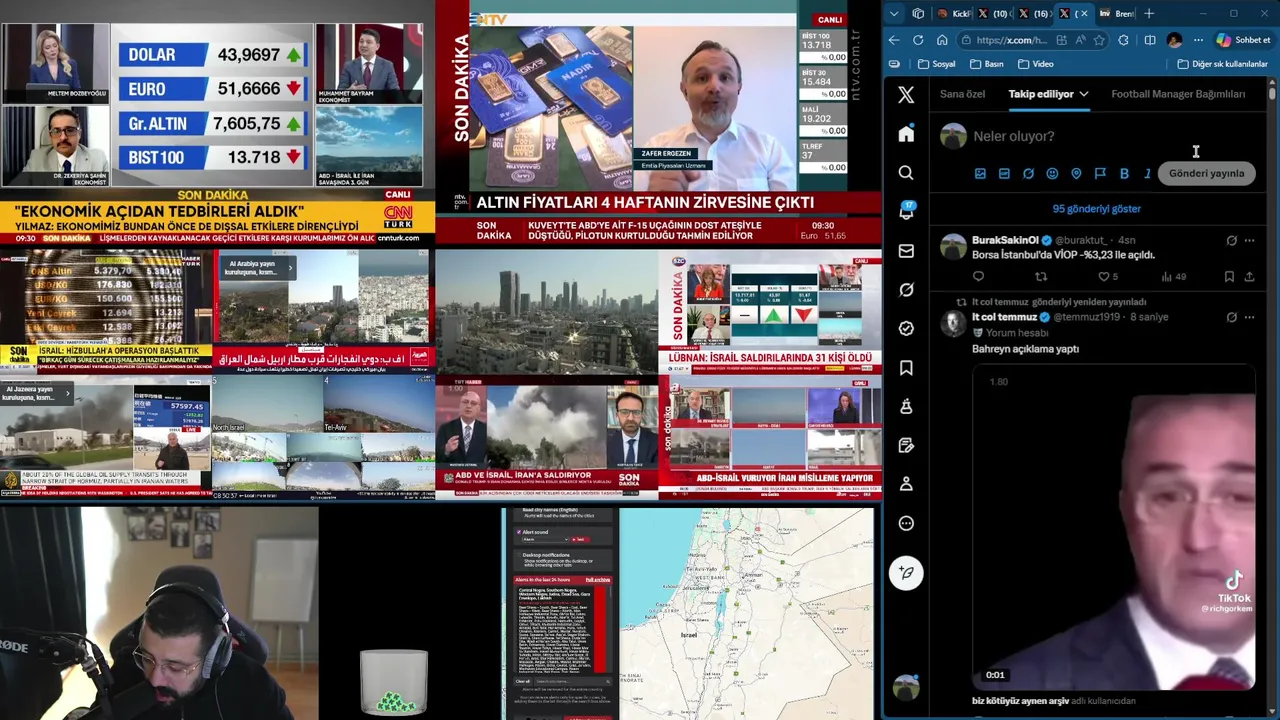The image size is (1280, 720).
Task: Click city search field under alerts
Action: (x=573, y=681)
